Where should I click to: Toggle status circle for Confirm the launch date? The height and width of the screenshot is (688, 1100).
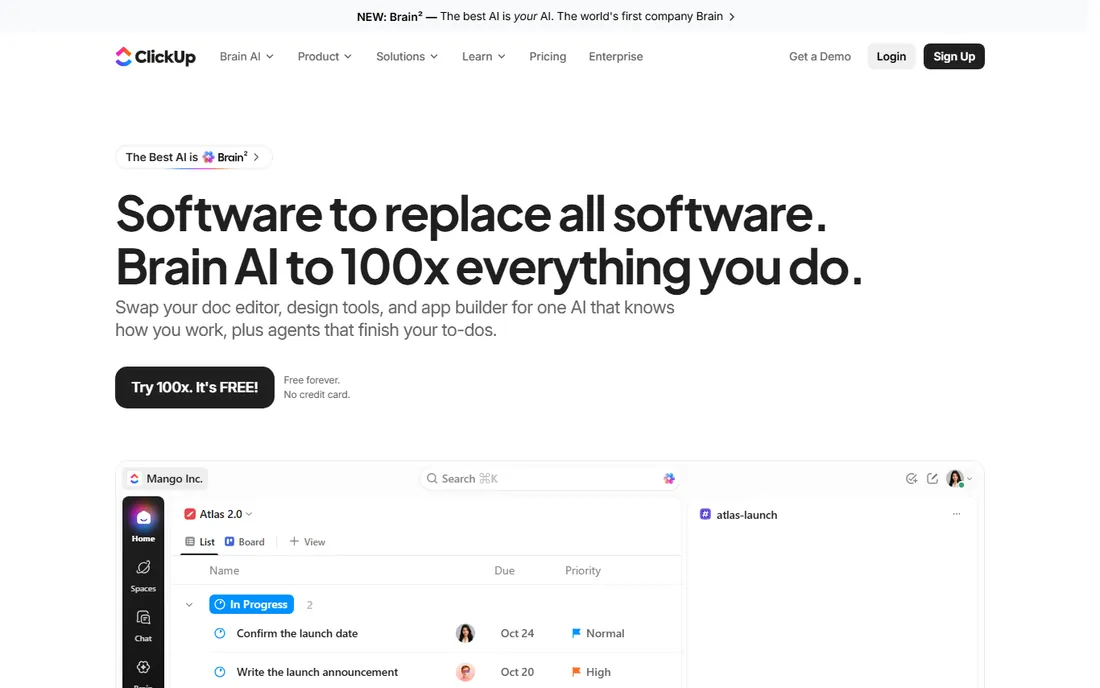coord(220,633)
